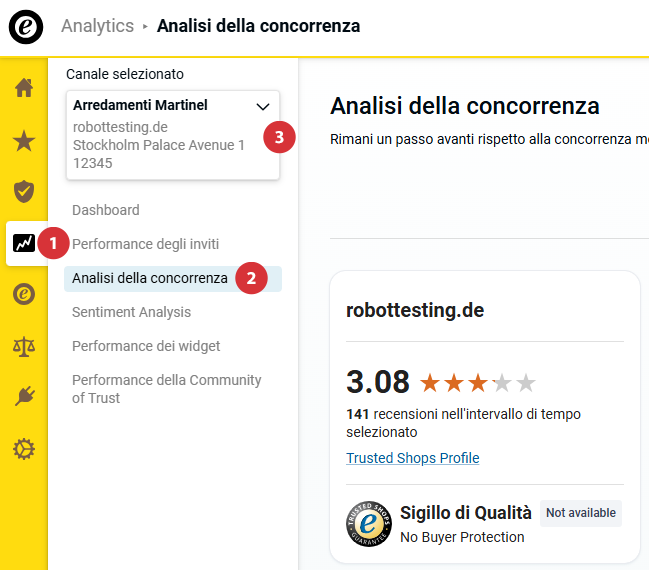Select Analisi della concorrenza menu item

tap(150, 278)
